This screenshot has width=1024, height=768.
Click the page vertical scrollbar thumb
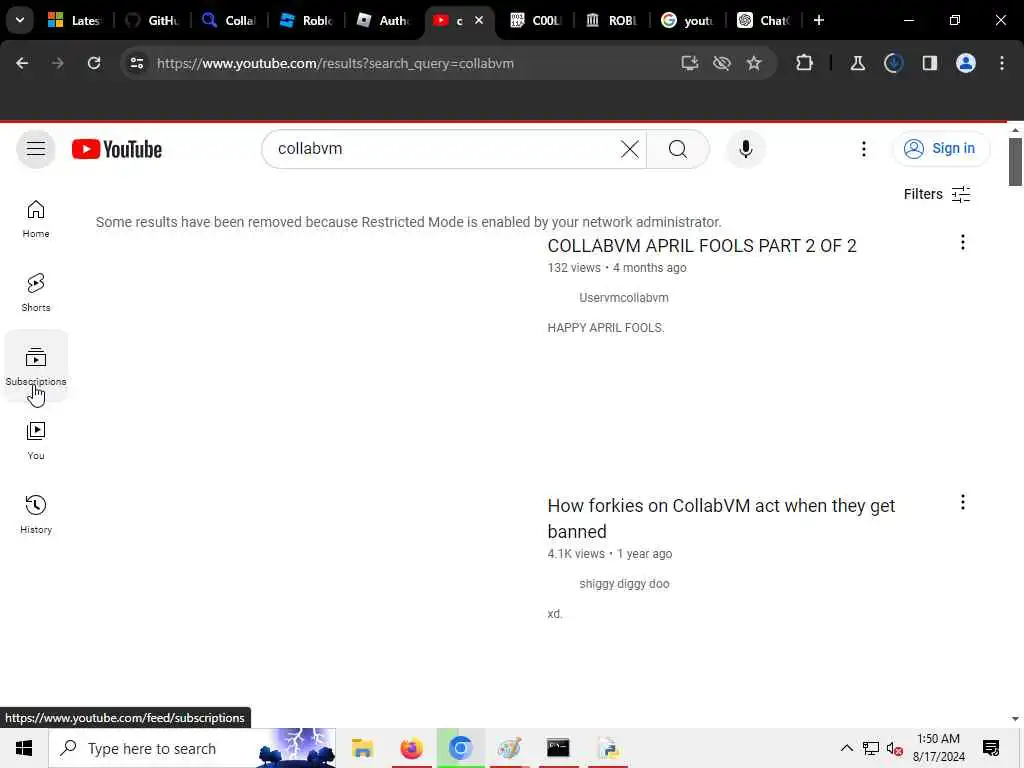coord(1015,162)
